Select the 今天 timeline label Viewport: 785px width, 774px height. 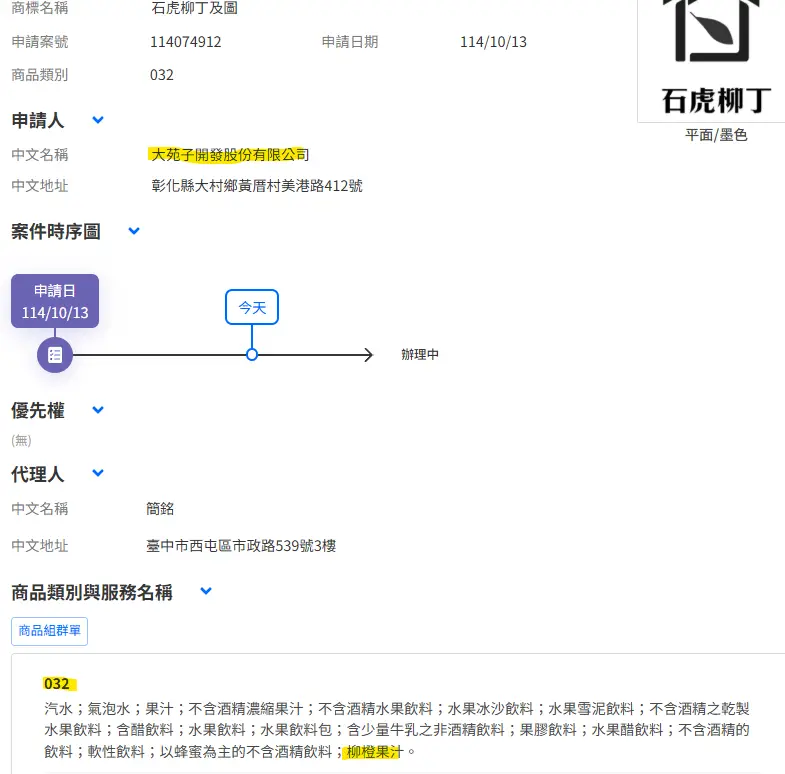click(x=252, y=308)
